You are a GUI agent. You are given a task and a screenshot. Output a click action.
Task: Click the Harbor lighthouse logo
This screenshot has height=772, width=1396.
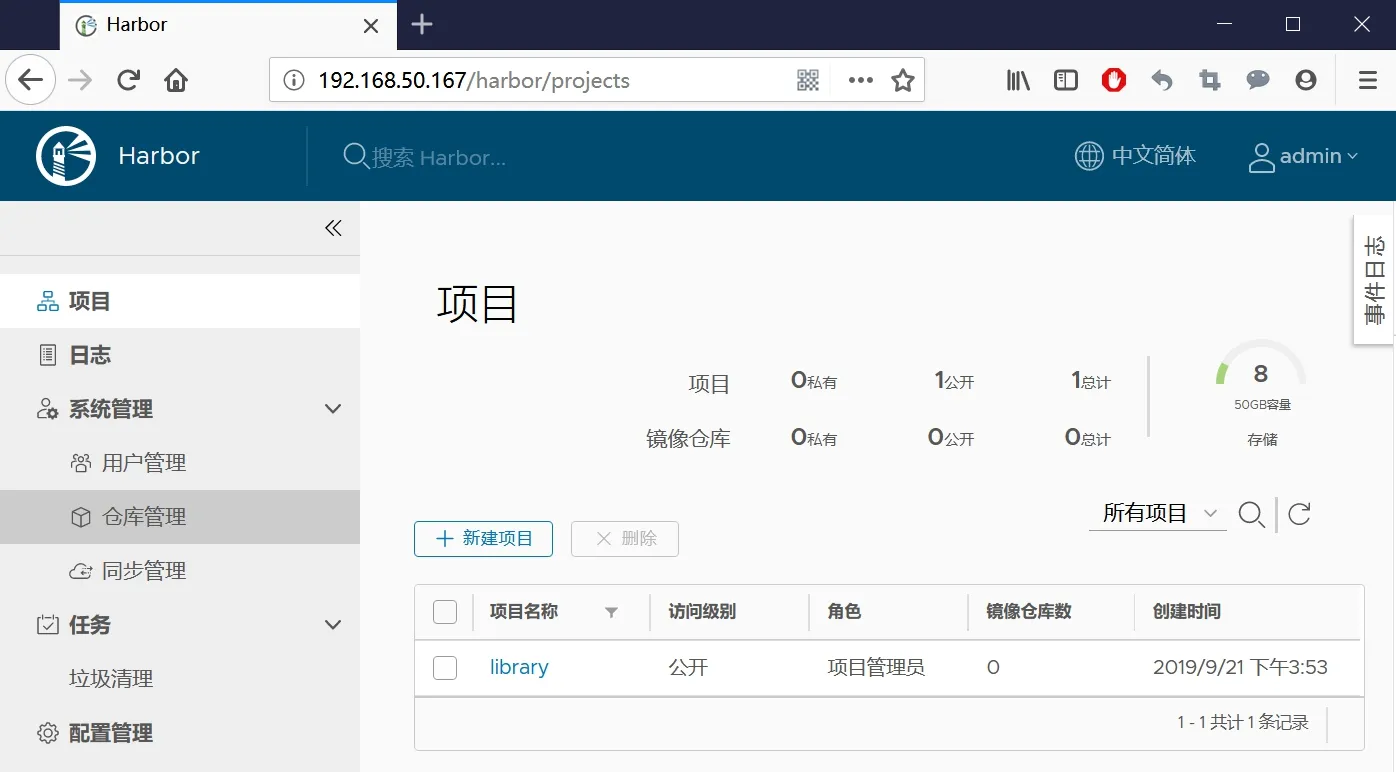click(x=65, y=156)
